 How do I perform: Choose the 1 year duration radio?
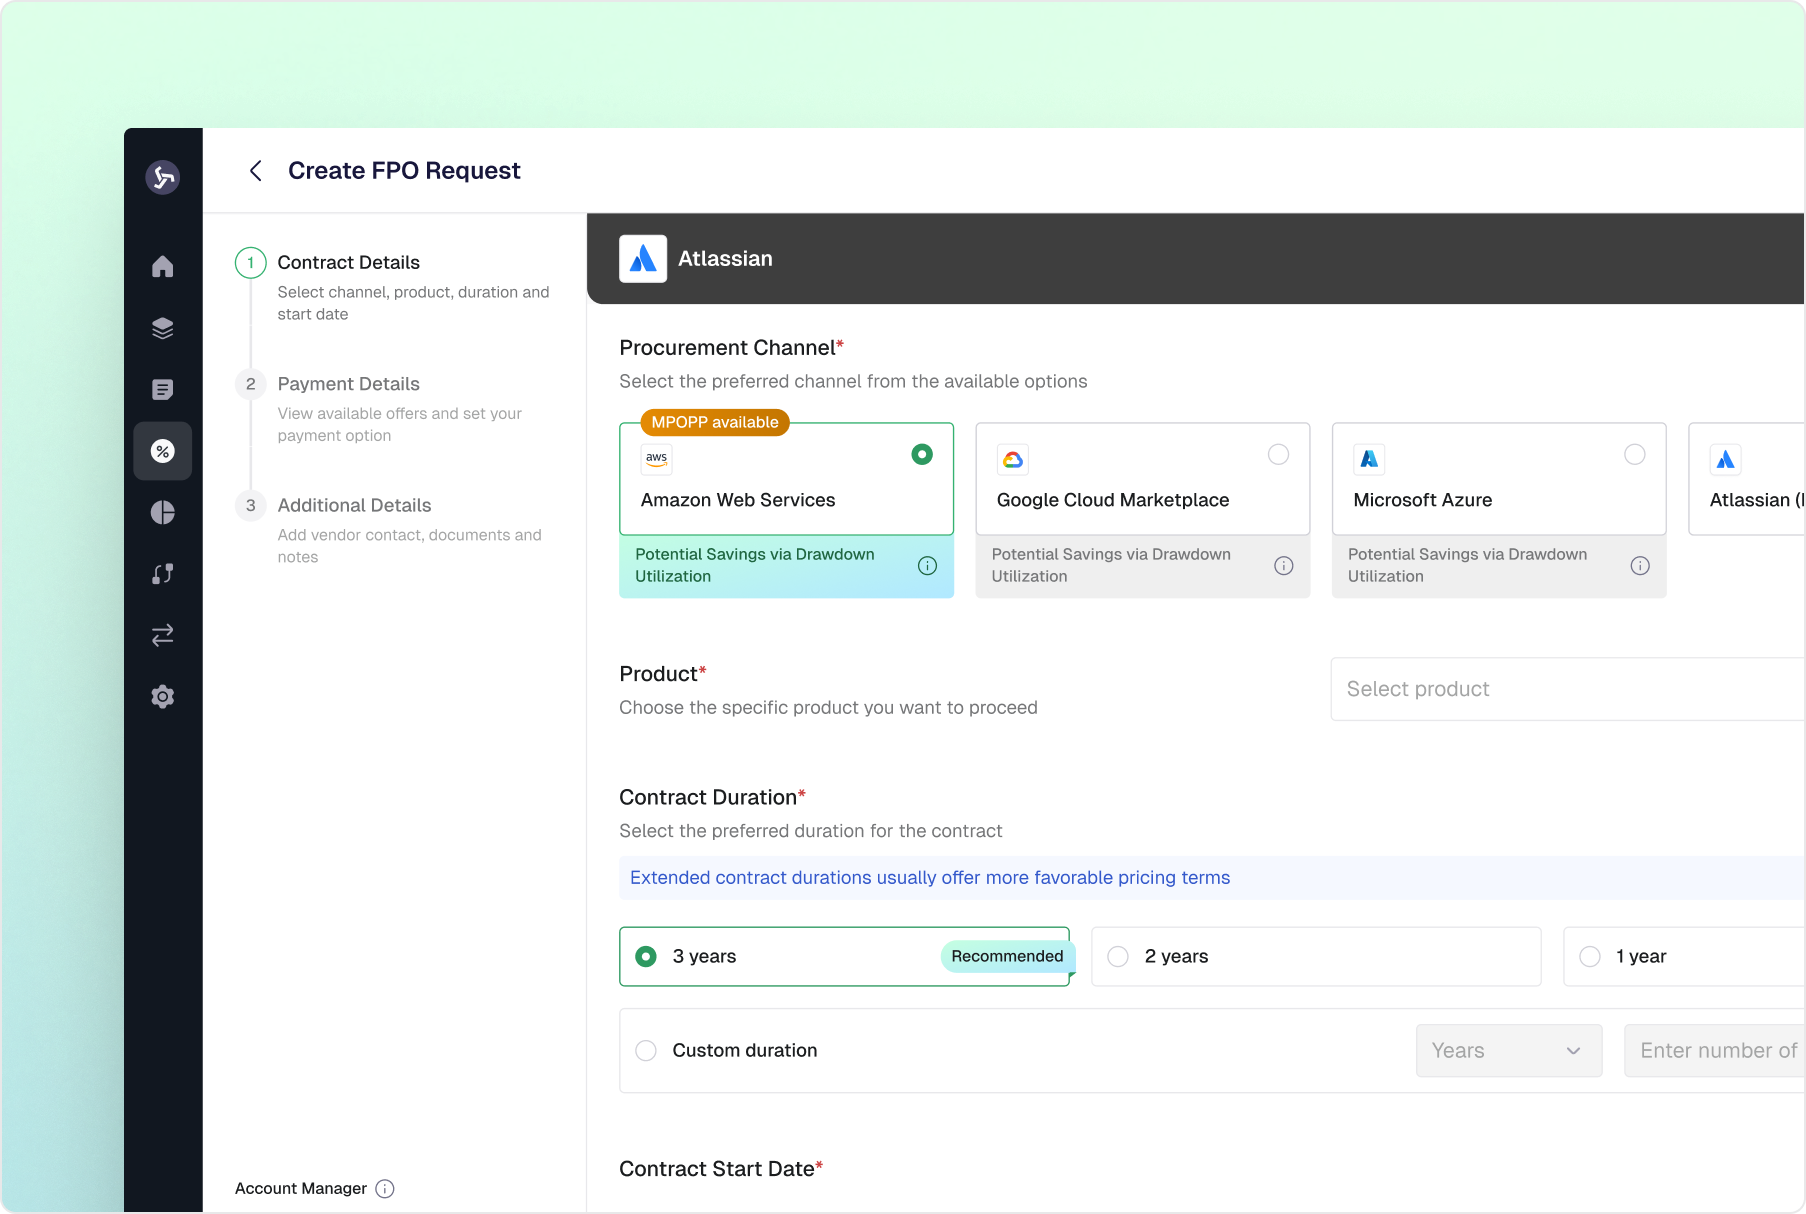[1590, 957]
